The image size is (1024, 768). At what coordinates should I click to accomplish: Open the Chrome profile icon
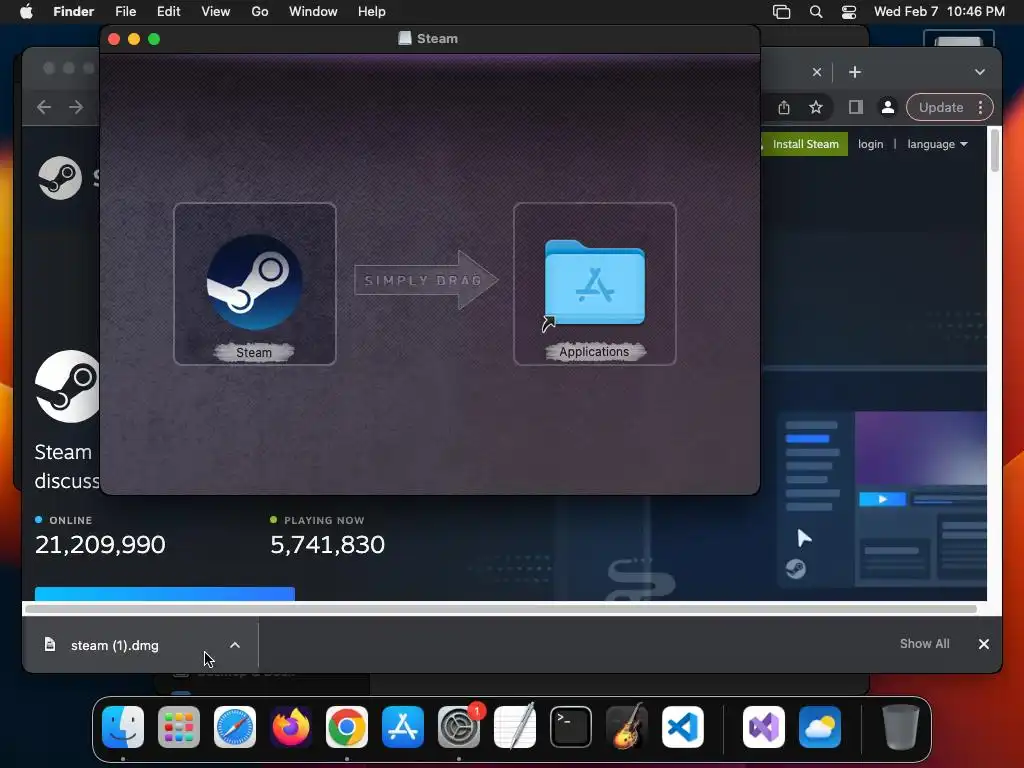tap(888, 107)
